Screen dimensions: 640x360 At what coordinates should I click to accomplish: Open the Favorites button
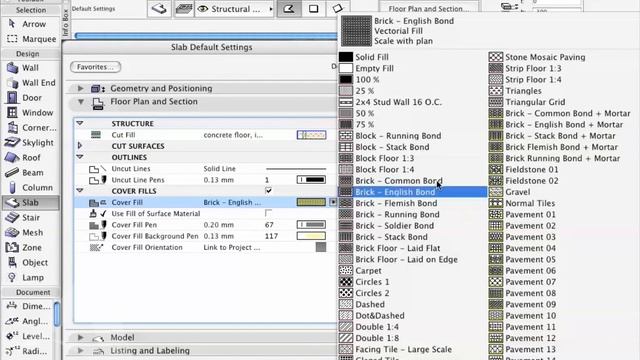[96, 67]
